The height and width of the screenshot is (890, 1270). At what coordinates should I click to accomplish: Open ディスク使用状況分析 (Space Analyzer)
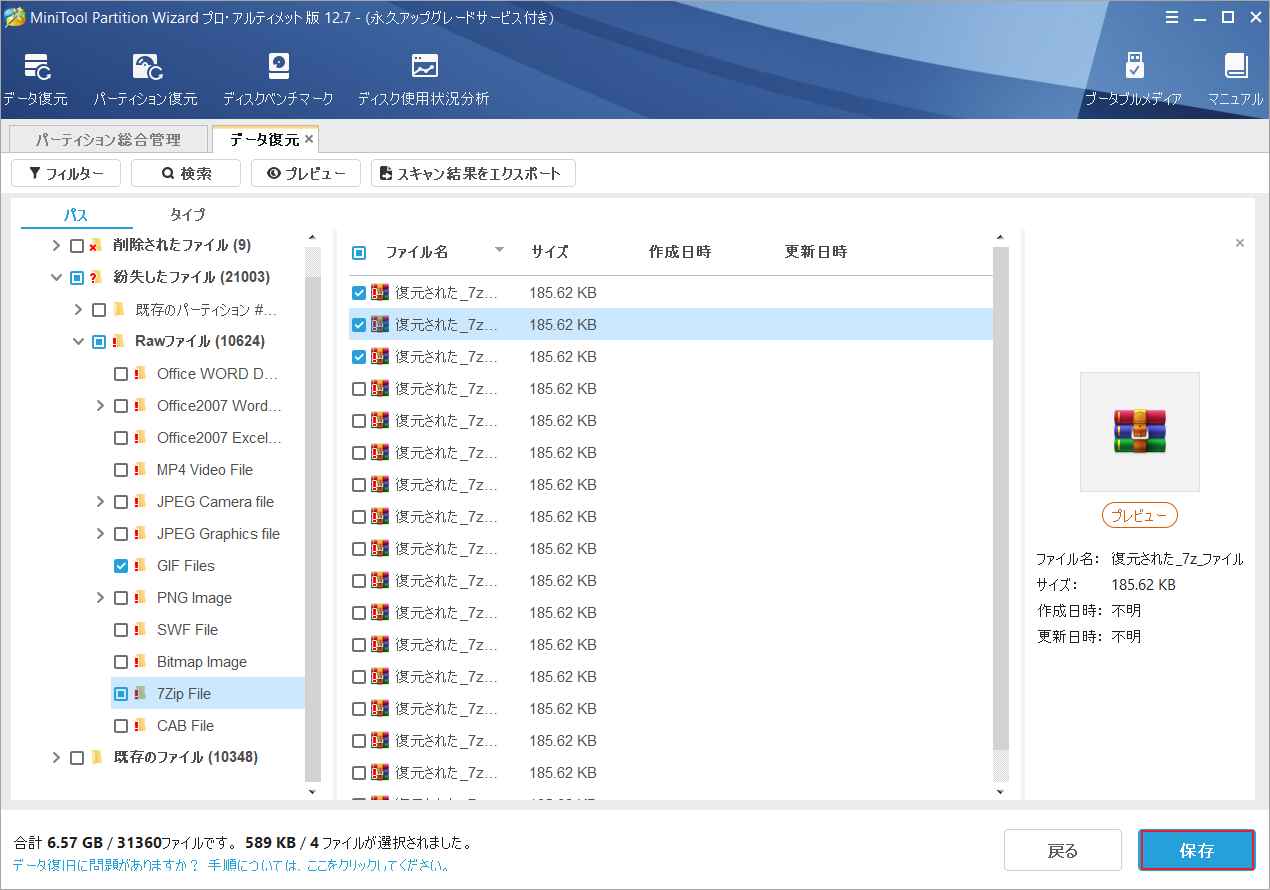point(423,75)
